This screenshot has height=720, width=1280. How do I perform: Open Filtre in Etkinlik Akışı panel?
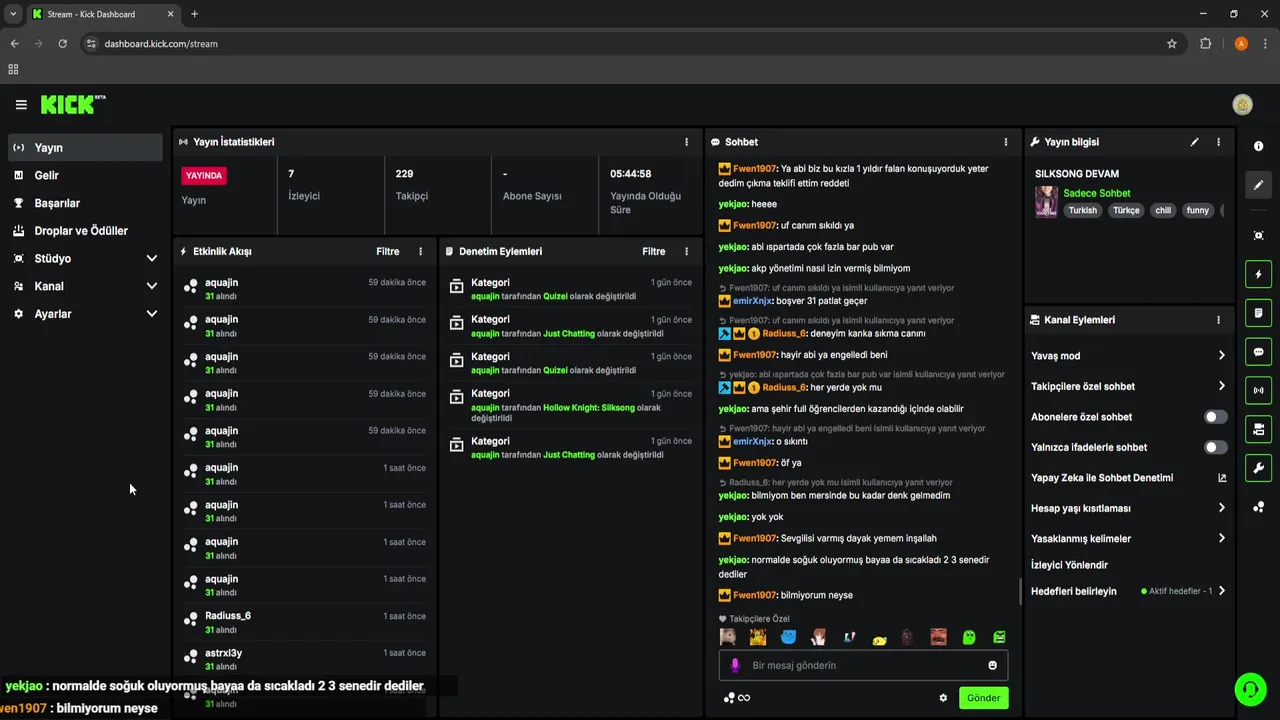(x=387, y=252)
